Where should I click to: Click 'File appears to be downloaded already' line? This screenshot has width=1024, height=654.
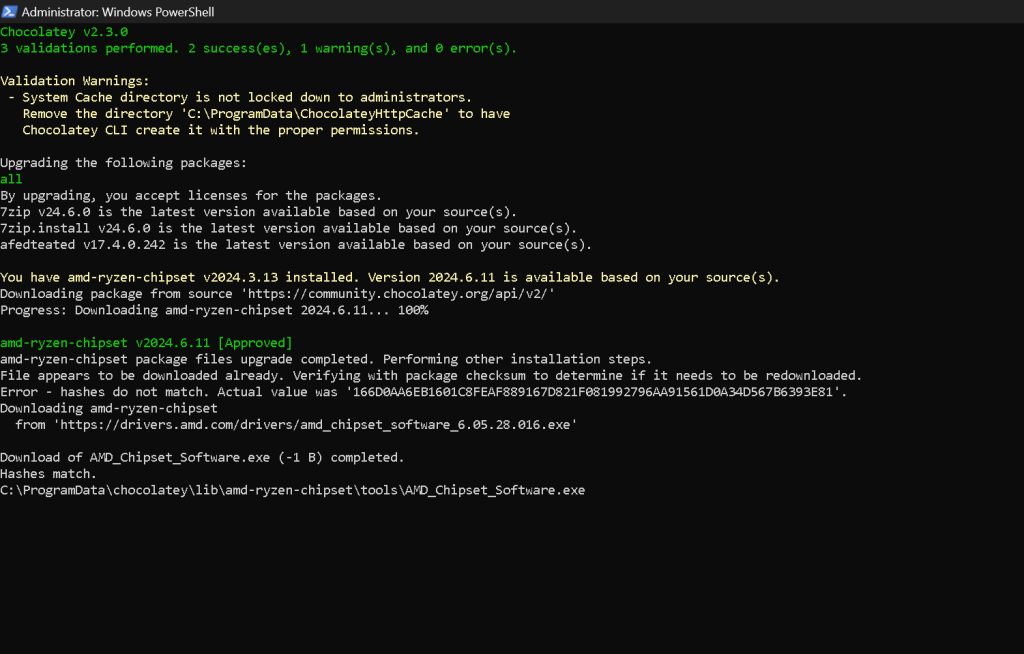tap(431, 375)
